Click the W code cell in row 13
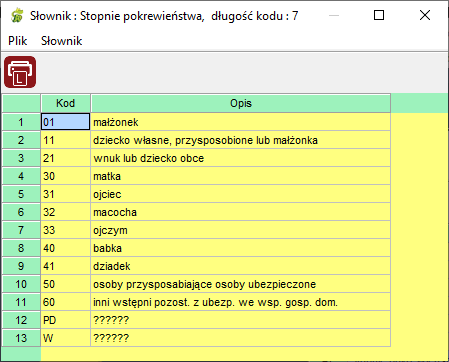Viewport: 449px width, 362px height. (66, 338)
